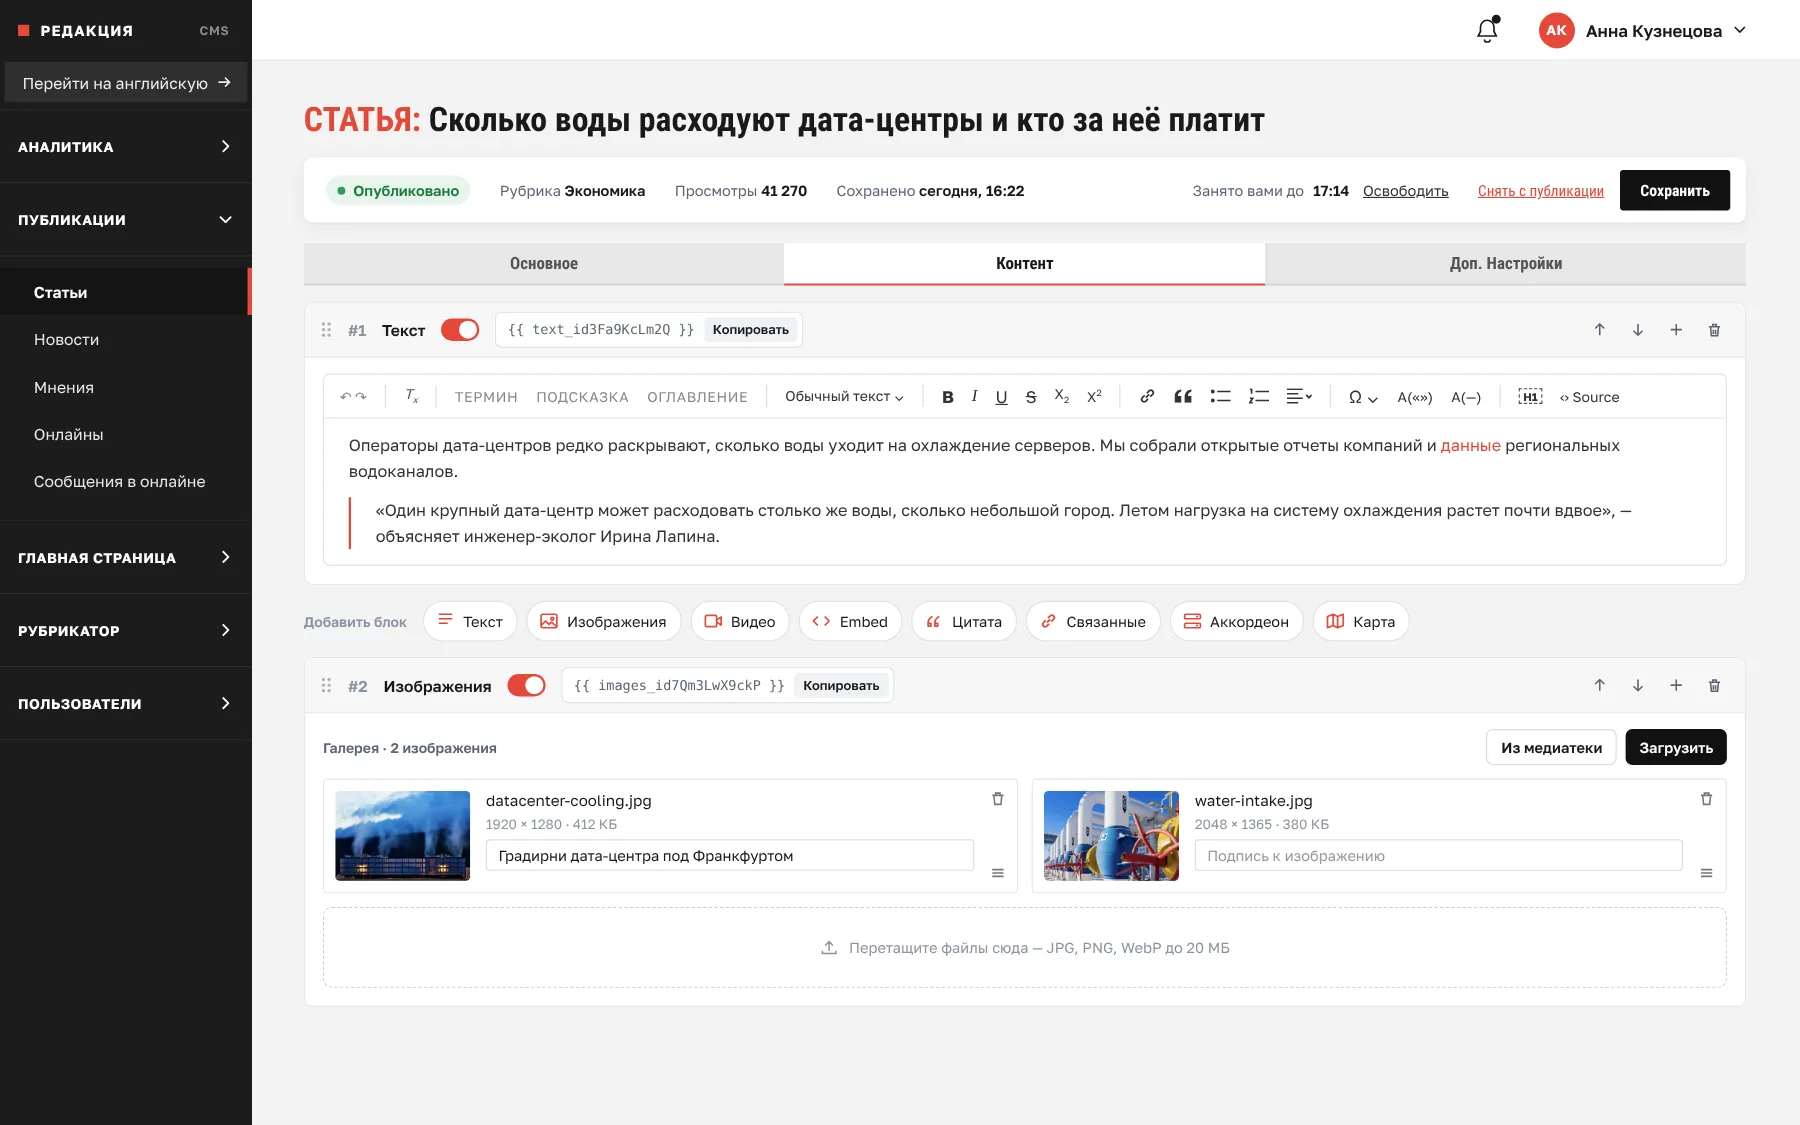Screen dimensions: 1800x1125
Task: Create a bulleted list
Action: click(x=1220, y=397)
